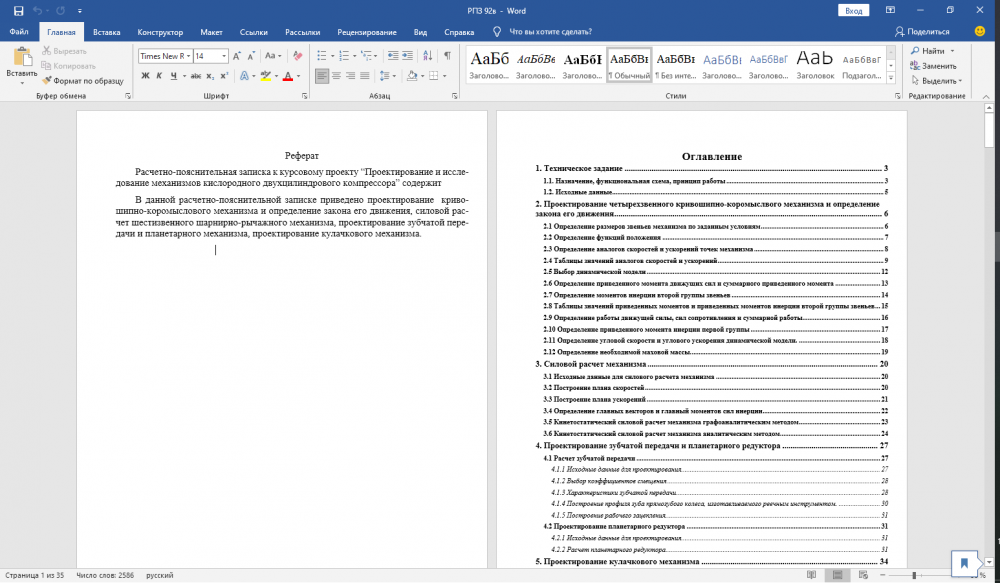Click the Save icon in the title bar
This screenshot has height=583, width=1000.
click(18, 10)
